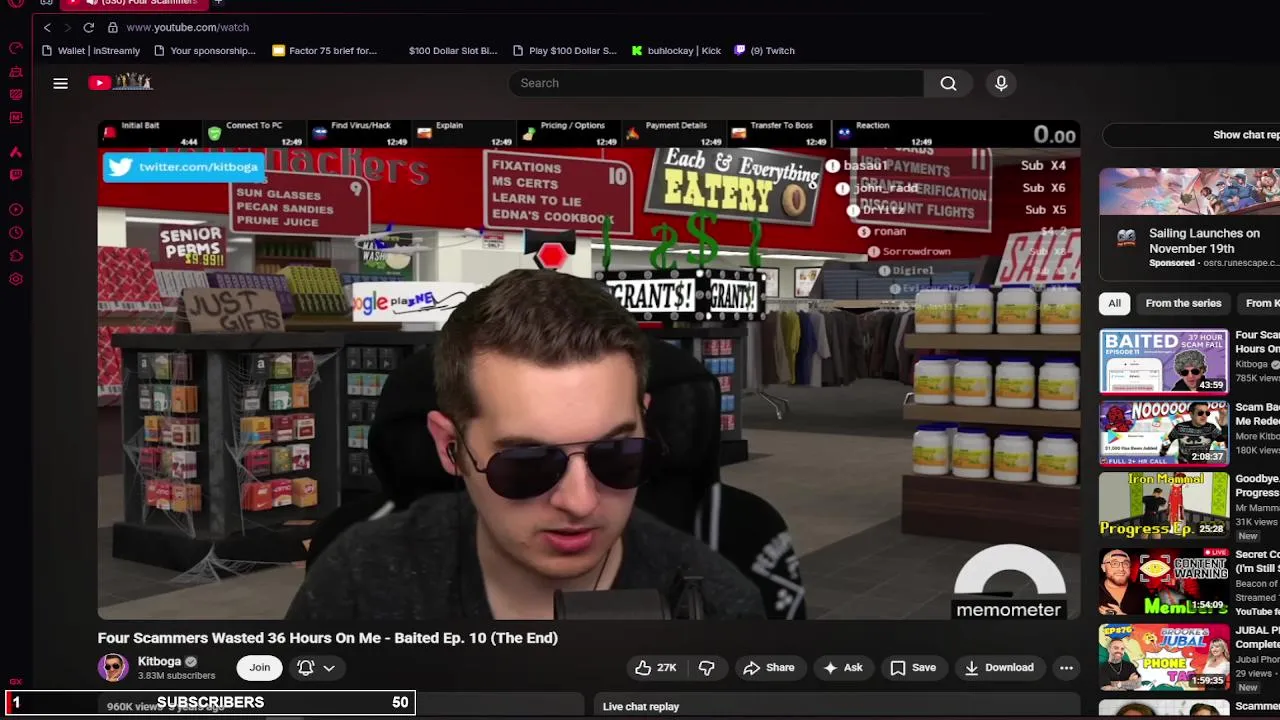This screenshot has width=1280, height=720.
Task: Click the www.youtube.com/watch address bar
Action: (187, 27)
